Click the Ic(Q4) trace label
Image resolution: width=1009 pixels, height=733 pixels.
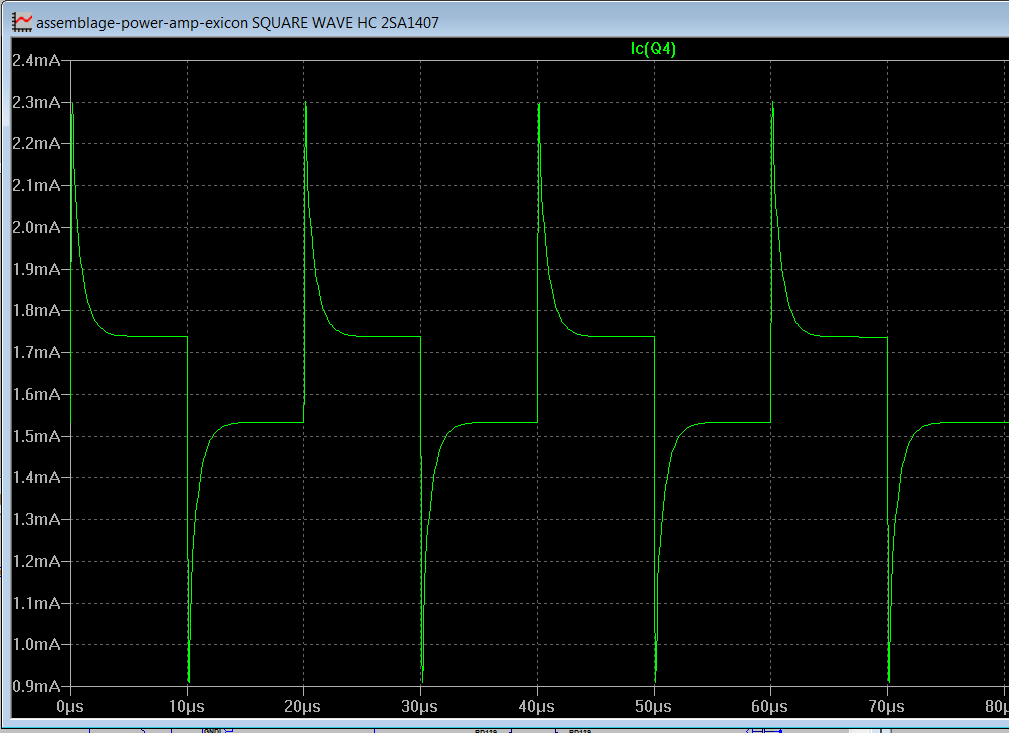(x=653, y=49)
